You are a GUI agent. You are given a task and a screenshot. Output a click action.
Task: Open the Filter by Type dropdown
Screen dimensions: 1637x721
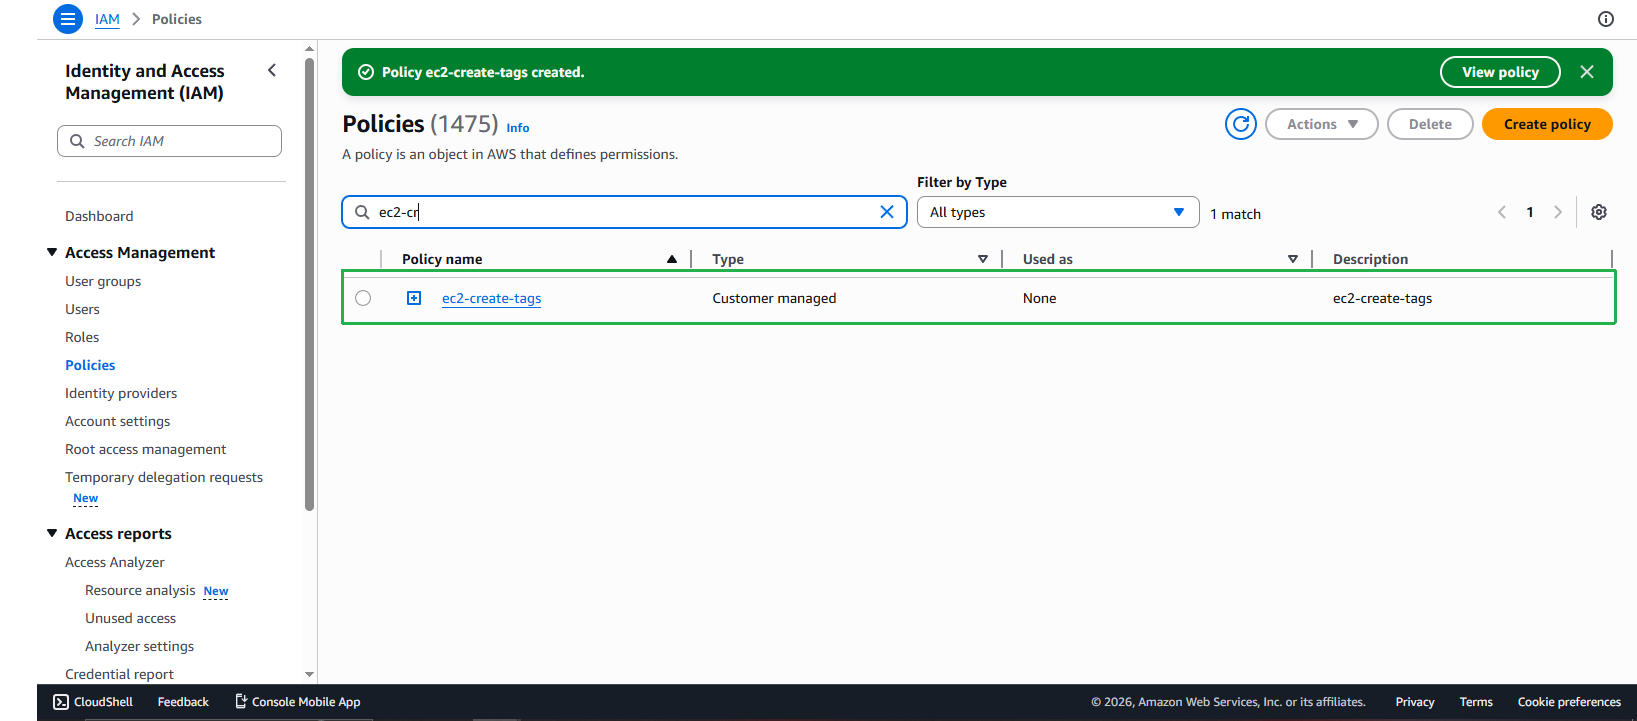[x=1058, y=212]
